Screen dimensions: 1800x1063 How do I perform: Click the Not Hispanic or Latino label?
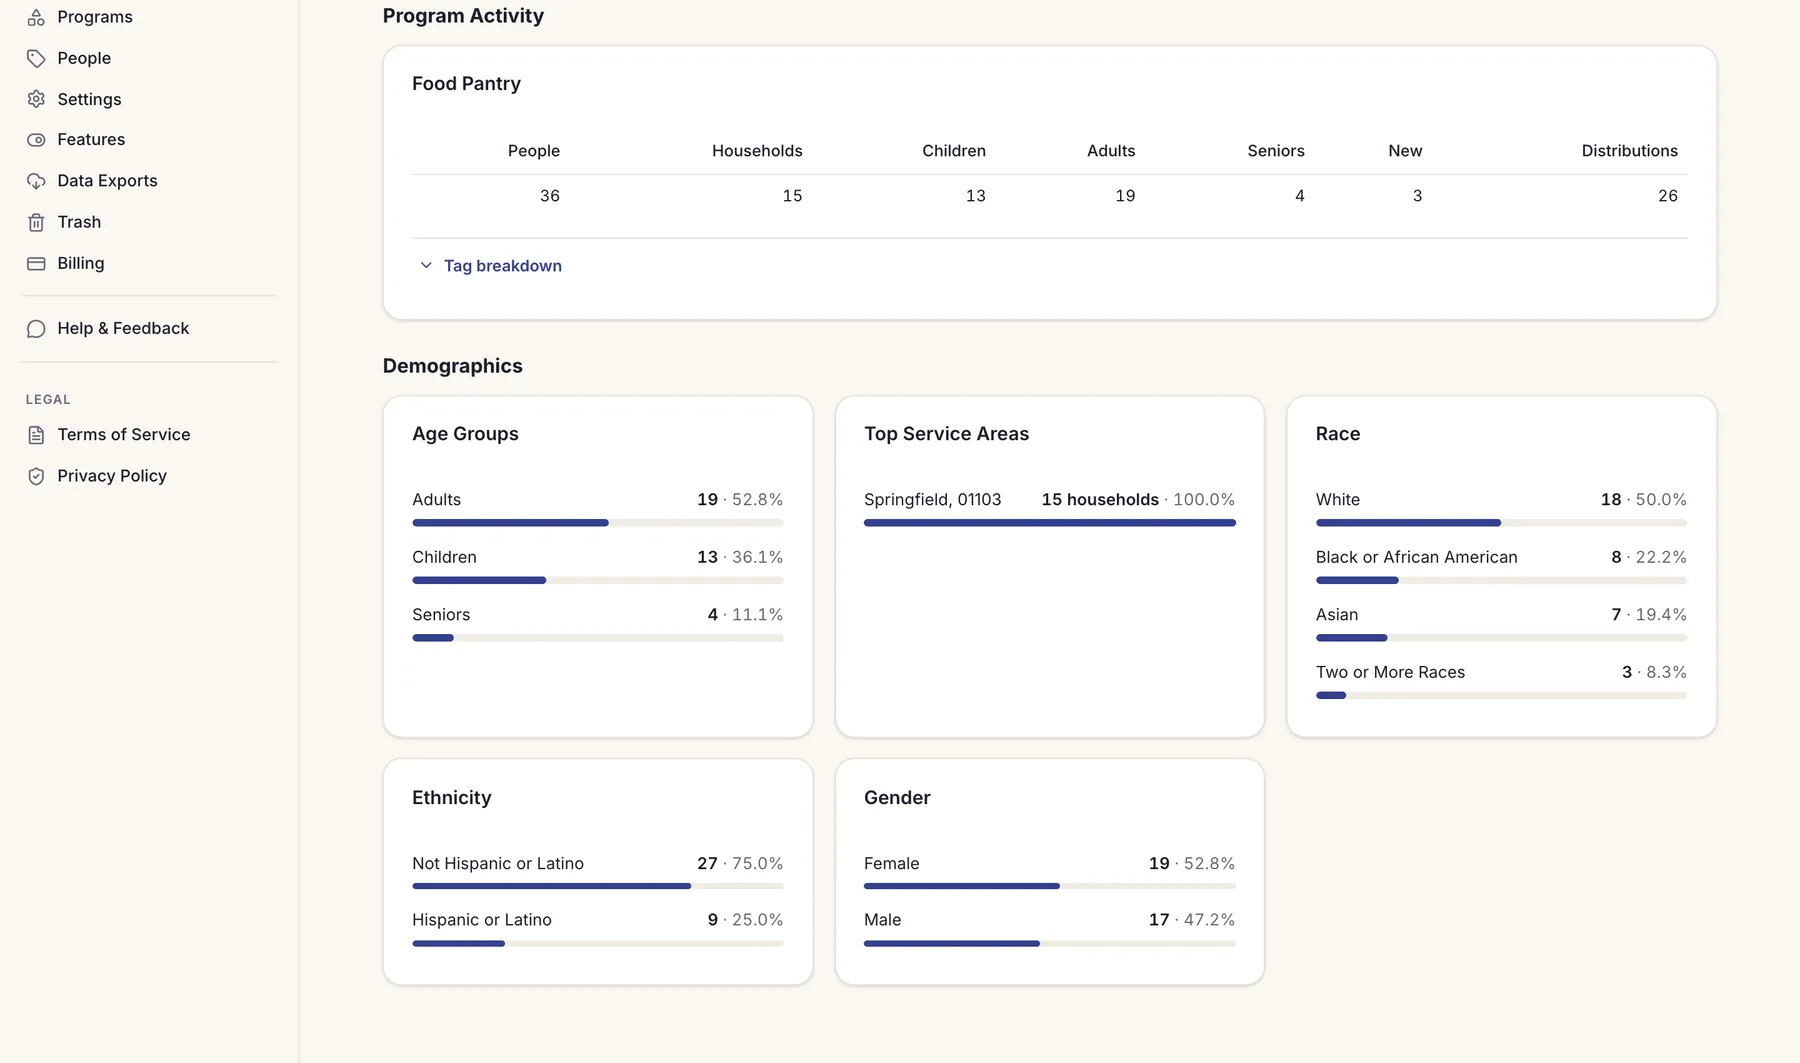498,864
